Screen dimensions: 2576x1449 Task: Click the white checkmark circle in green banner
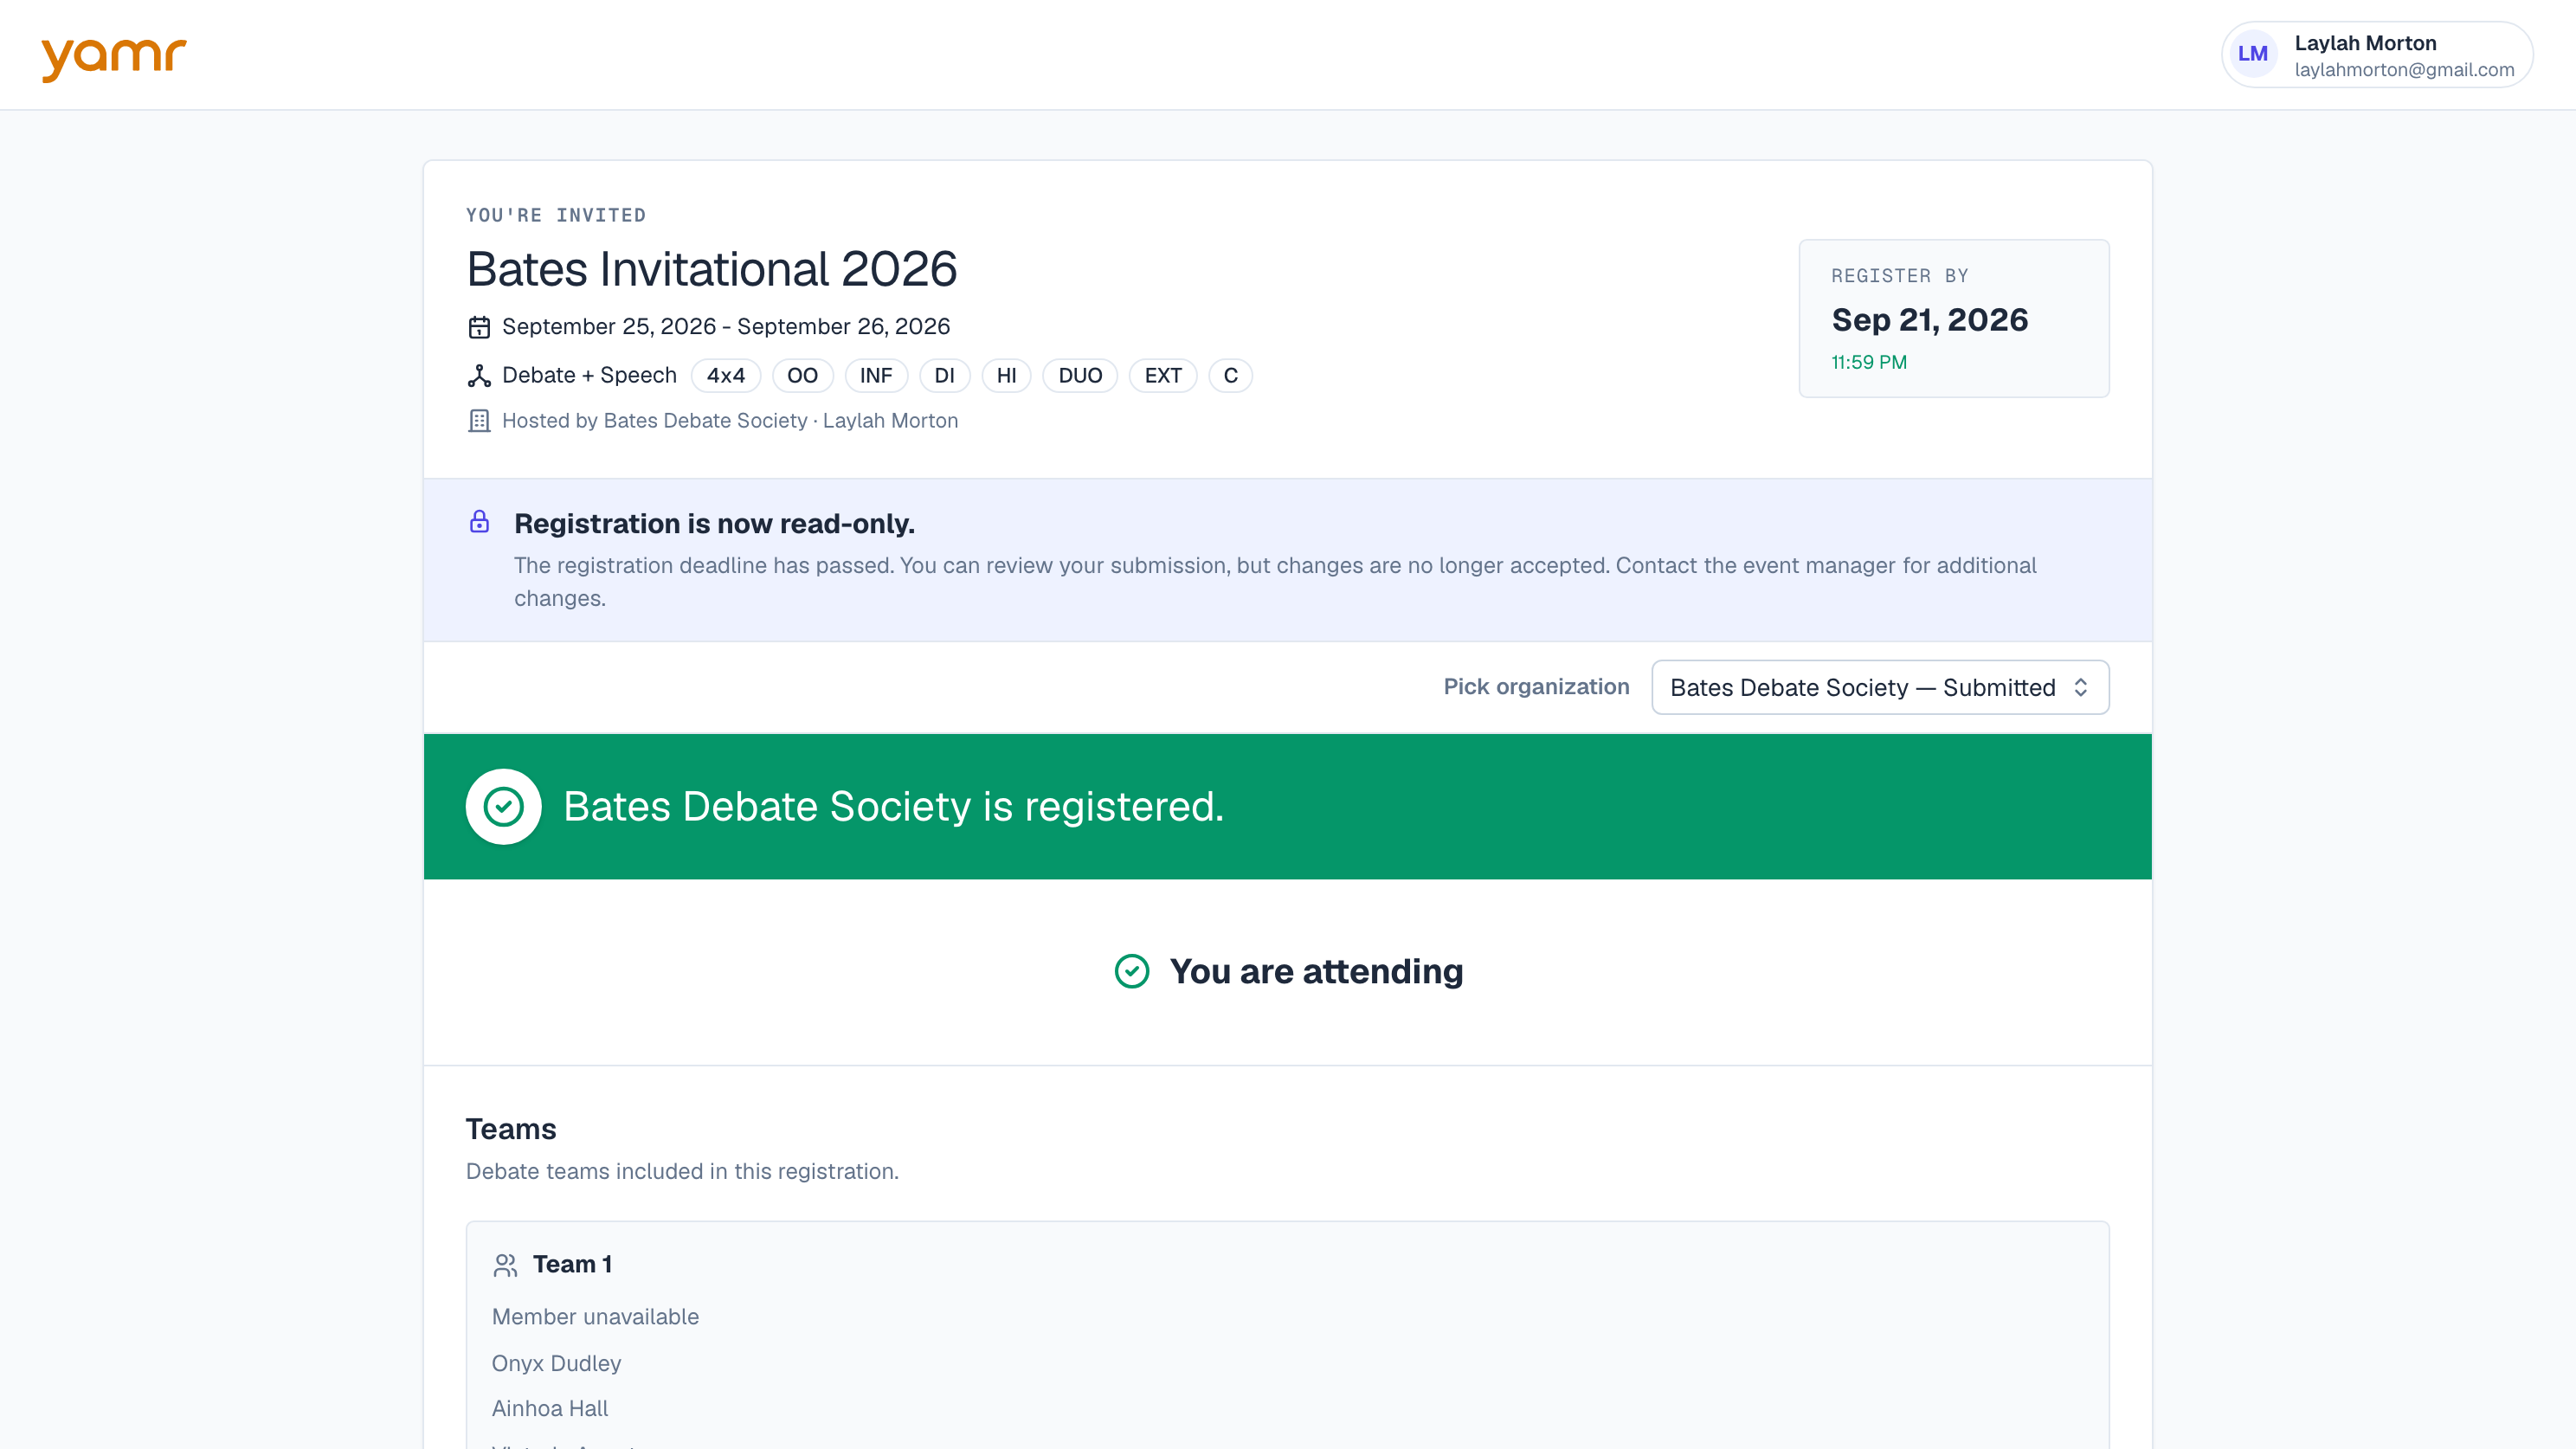coord(503,807)
